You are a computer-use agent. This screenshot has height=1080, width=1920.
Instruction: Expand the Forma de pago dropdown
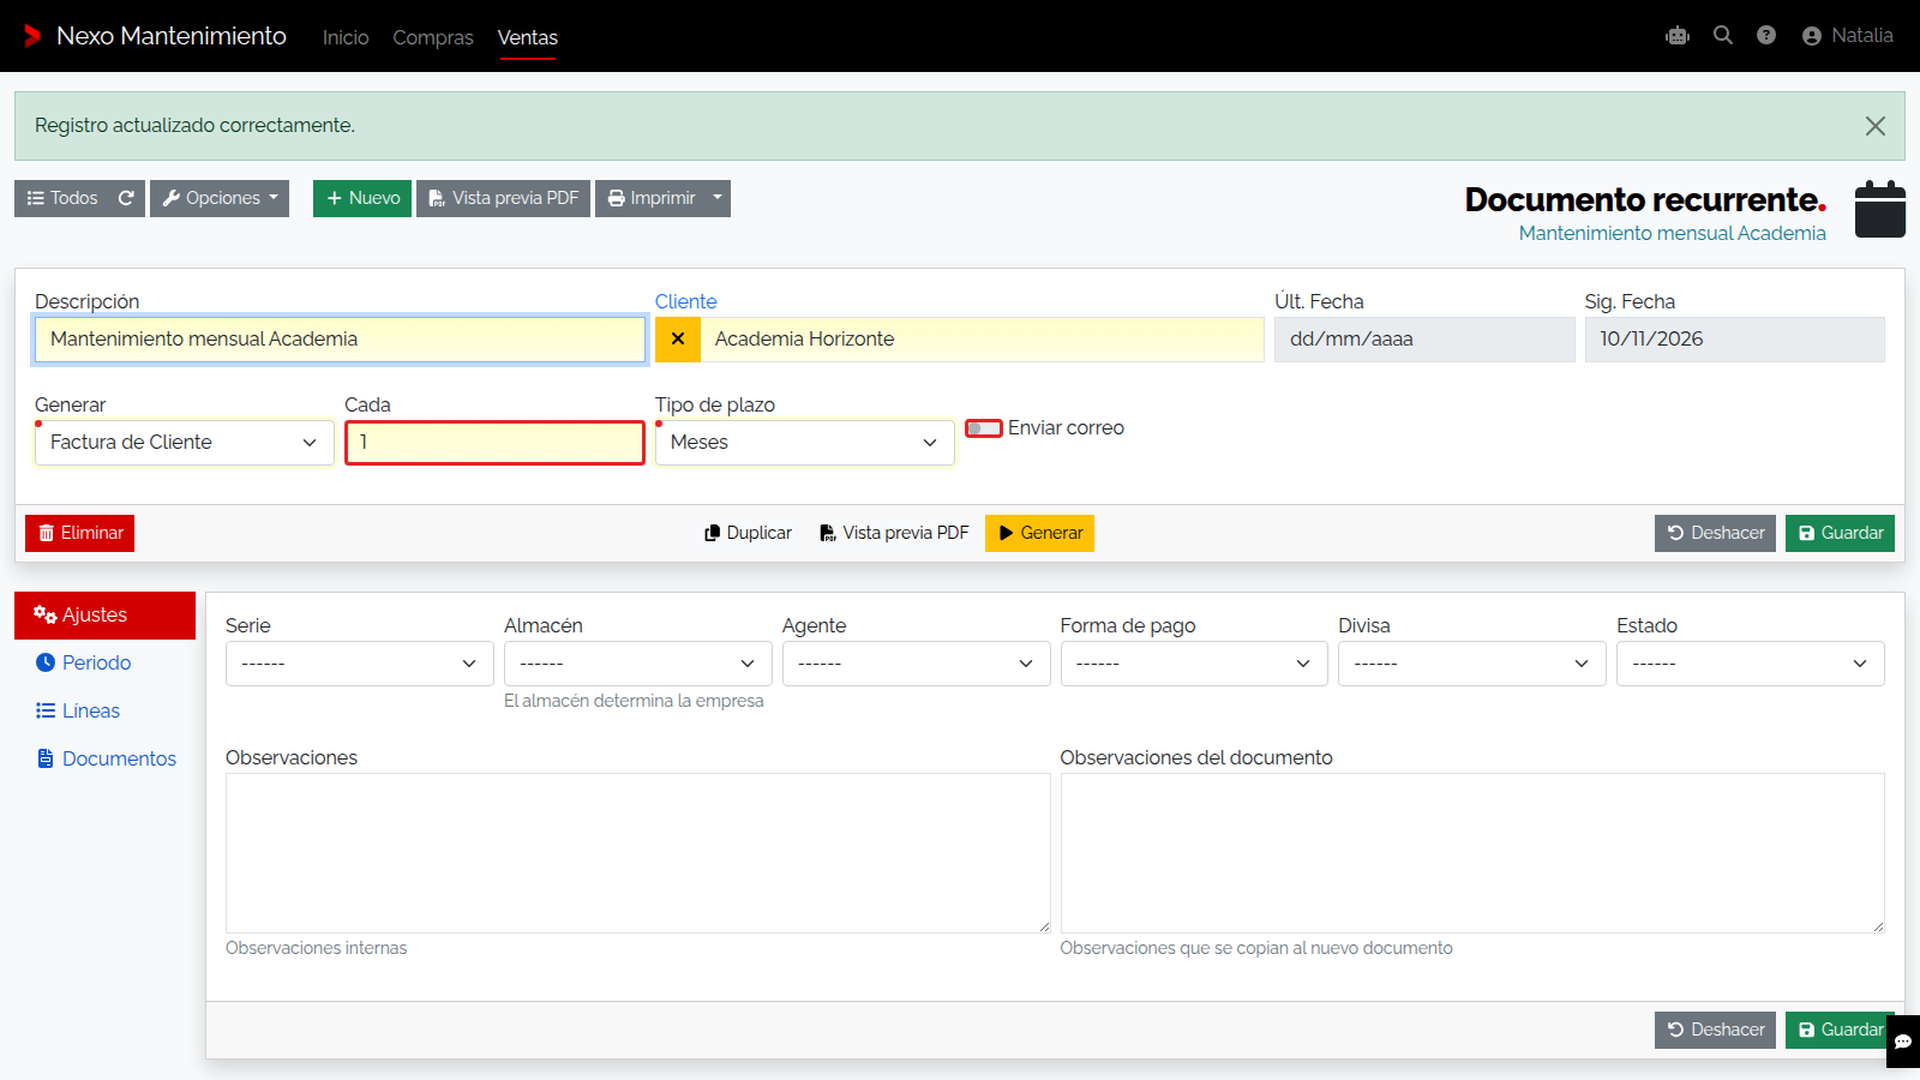click(1194, 664)
